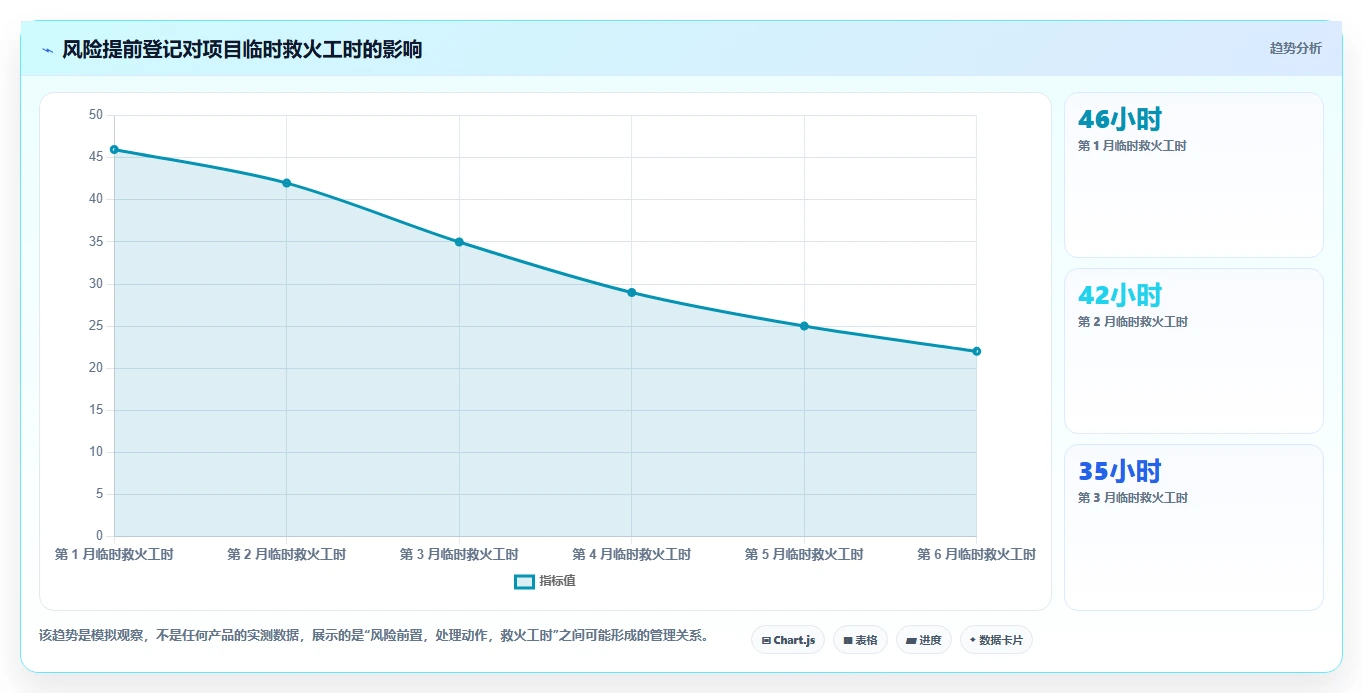
Task: Click y-axis value 0
Action: [99, 536]
